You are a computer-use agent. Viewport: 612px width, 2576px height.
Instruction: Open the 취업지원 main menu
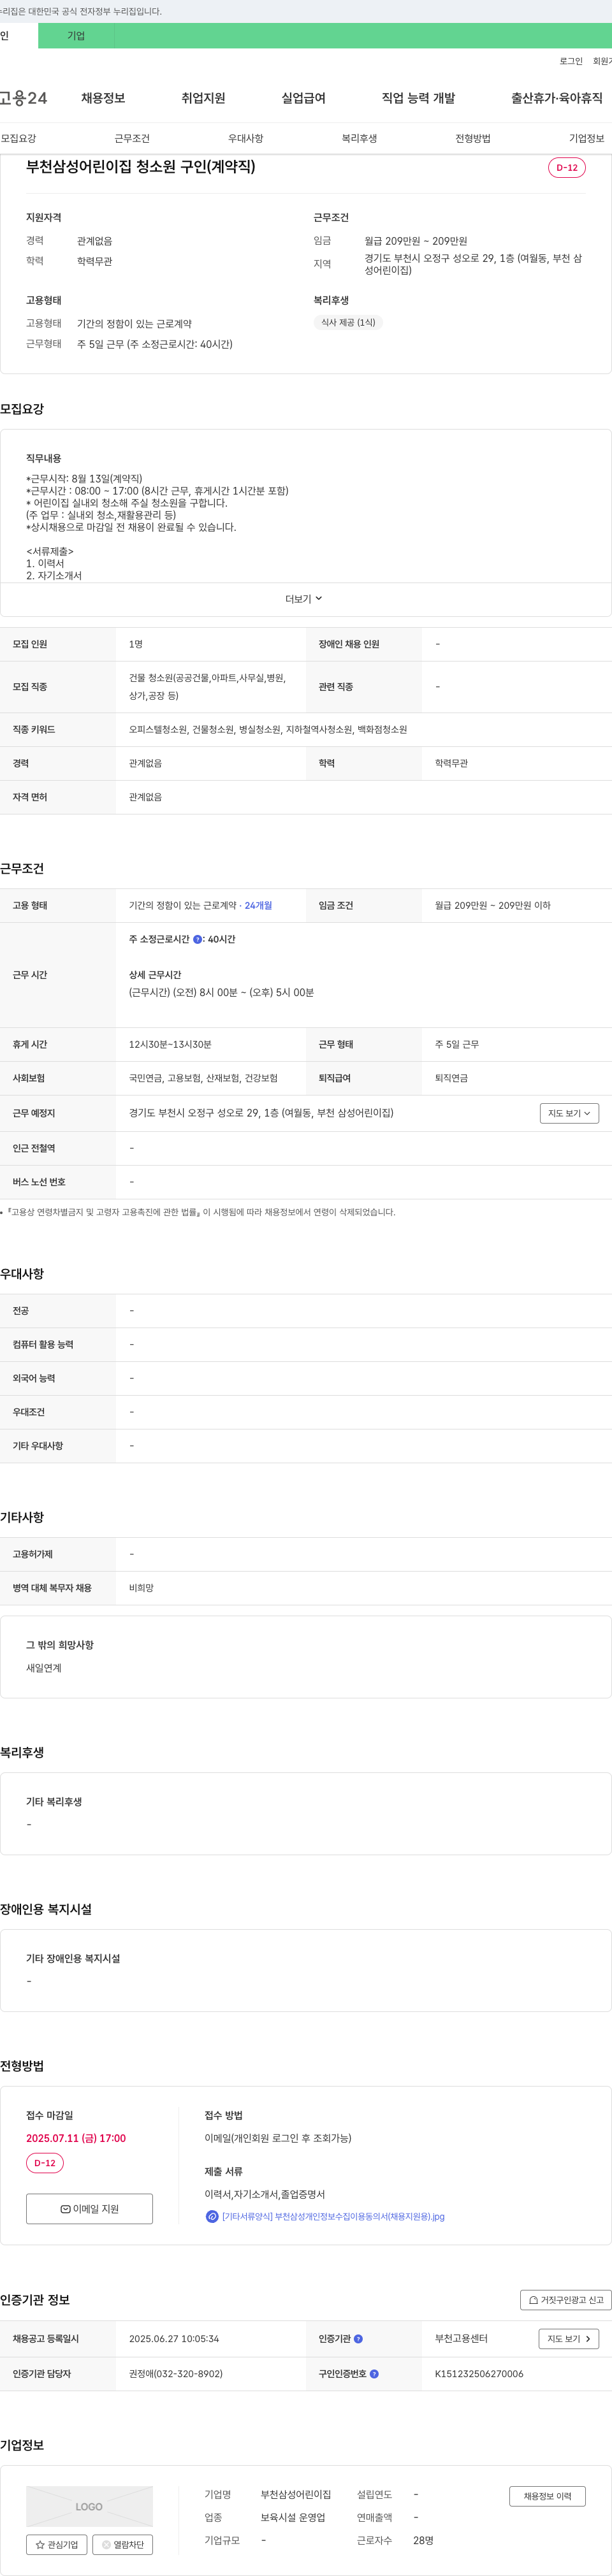point(203,98)
